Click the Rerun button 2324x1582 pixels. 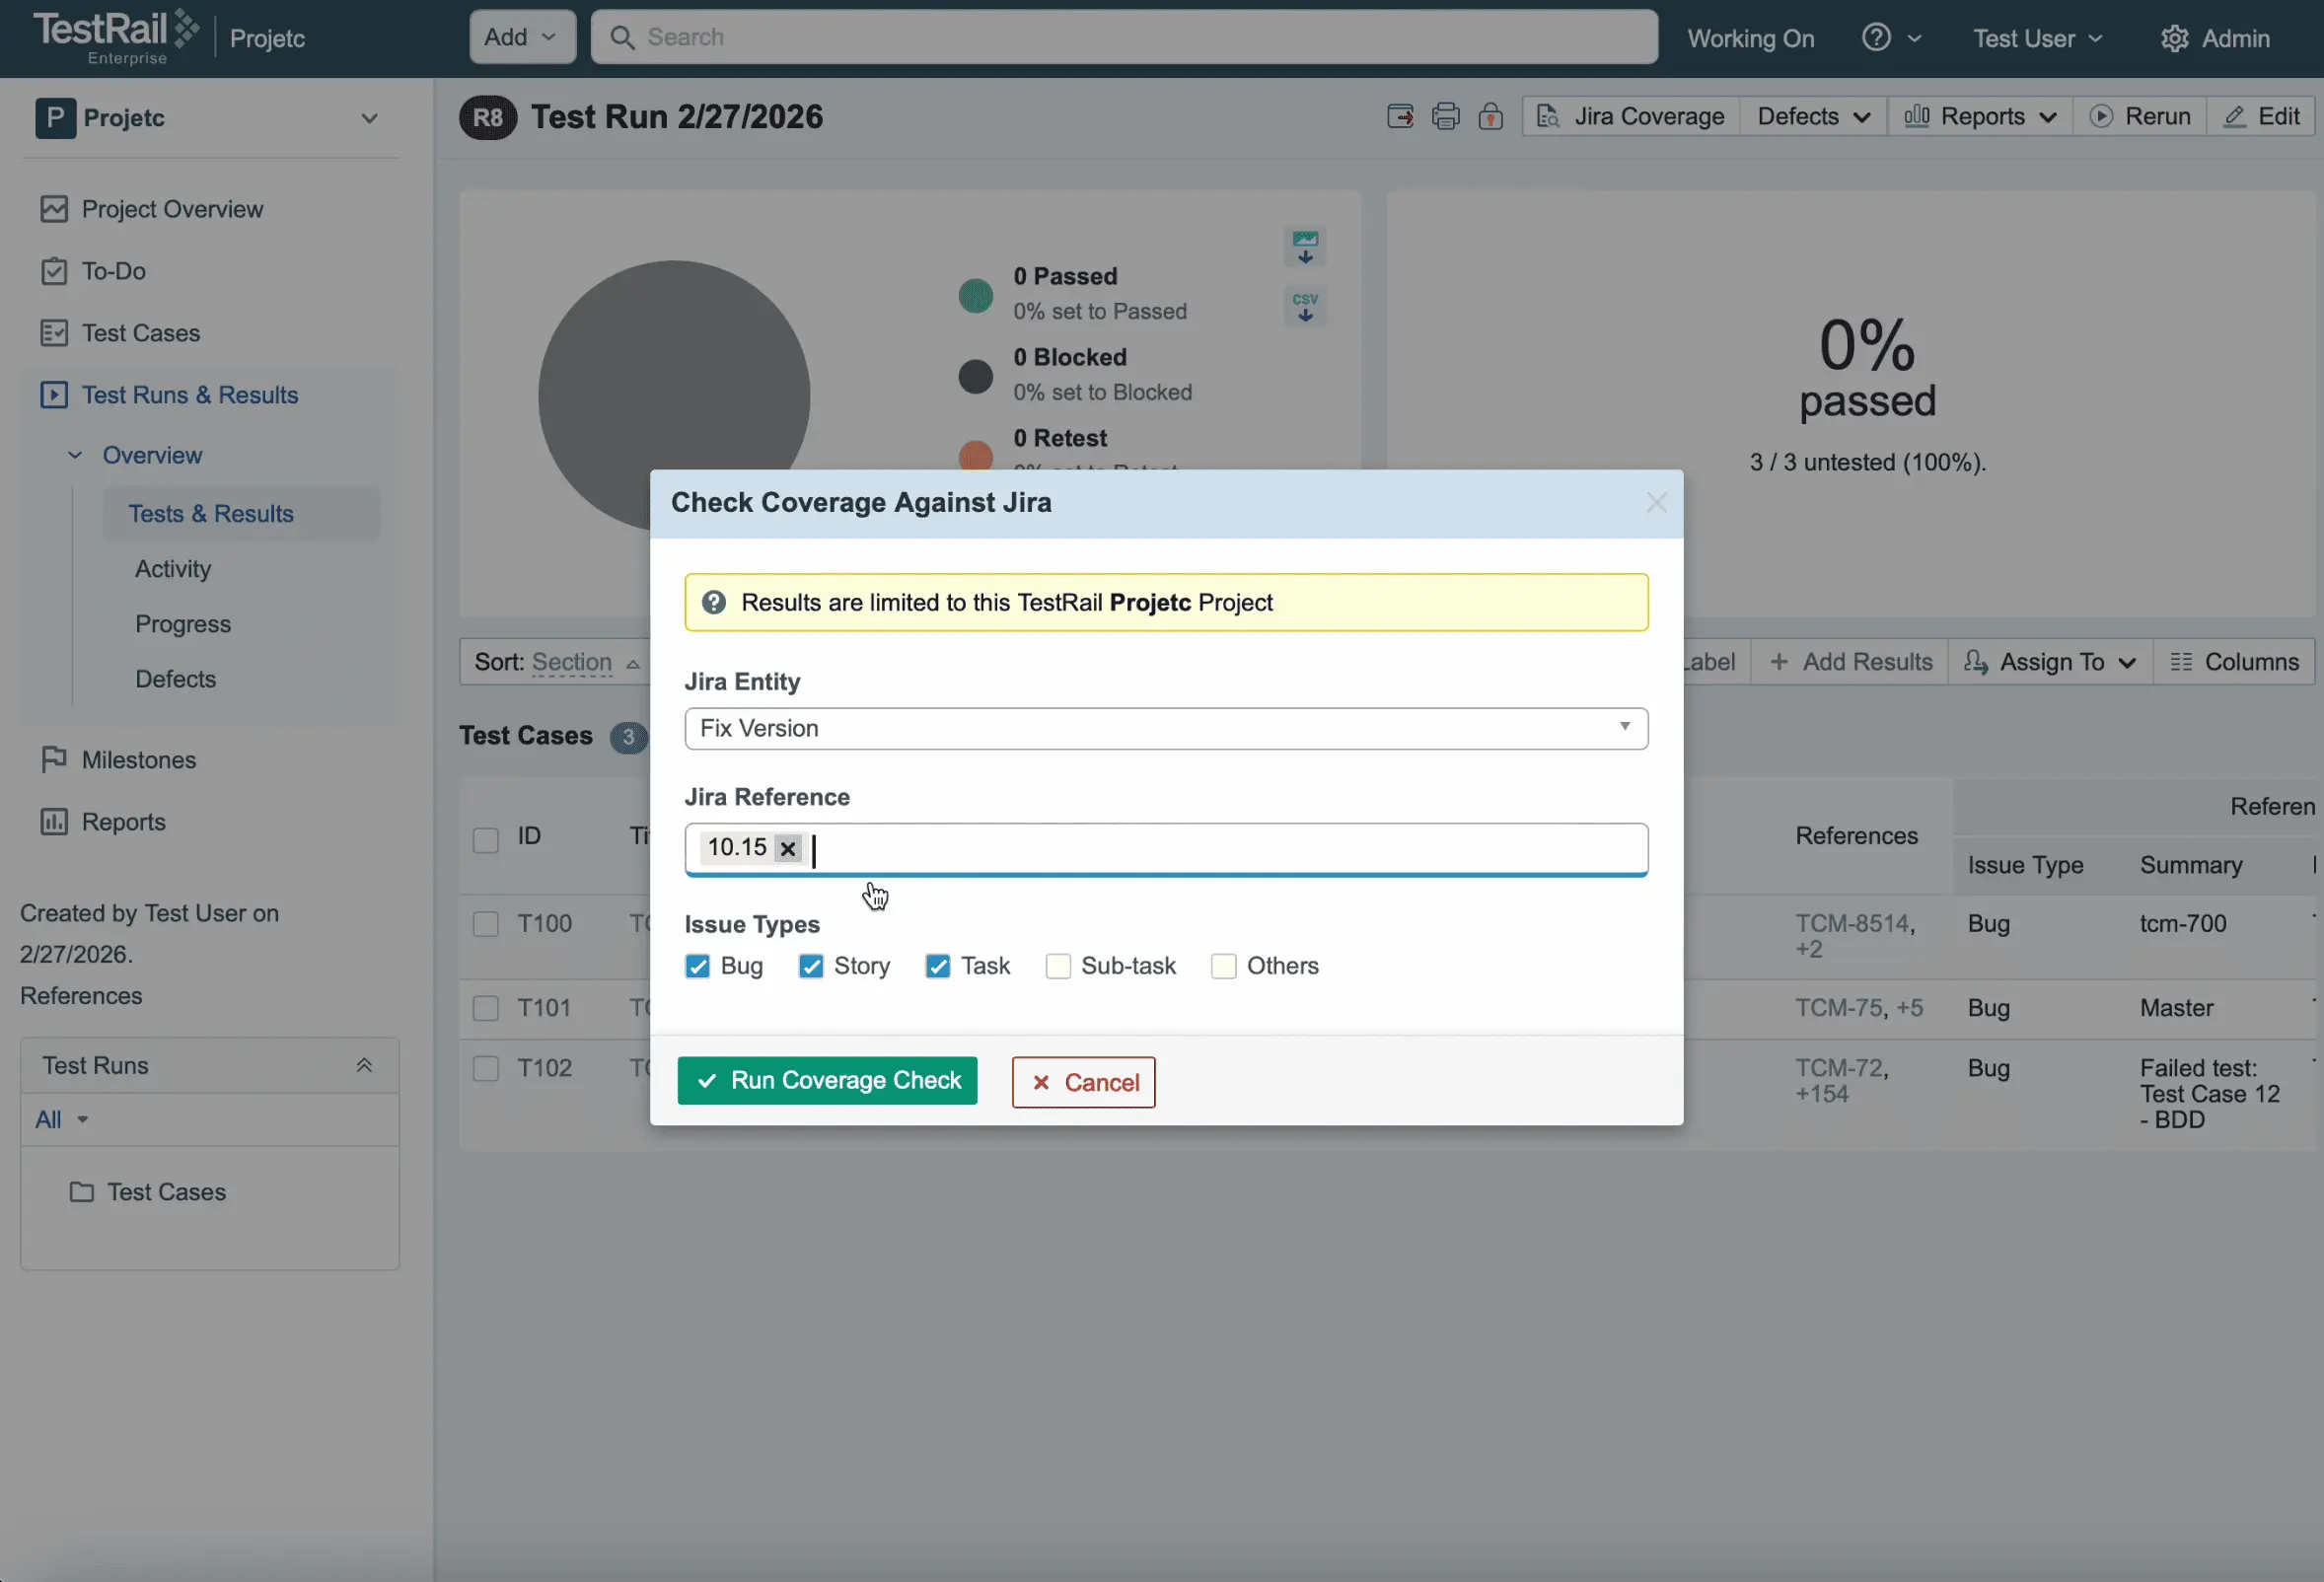pyautogui.click(x=2140, y=117)
